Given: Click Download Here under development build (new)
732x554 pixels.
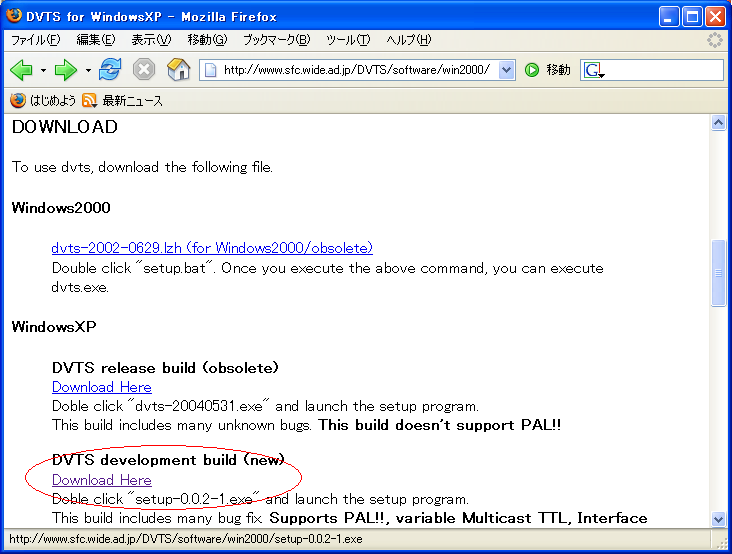Looking at the screenshot, I should point(102,480).
